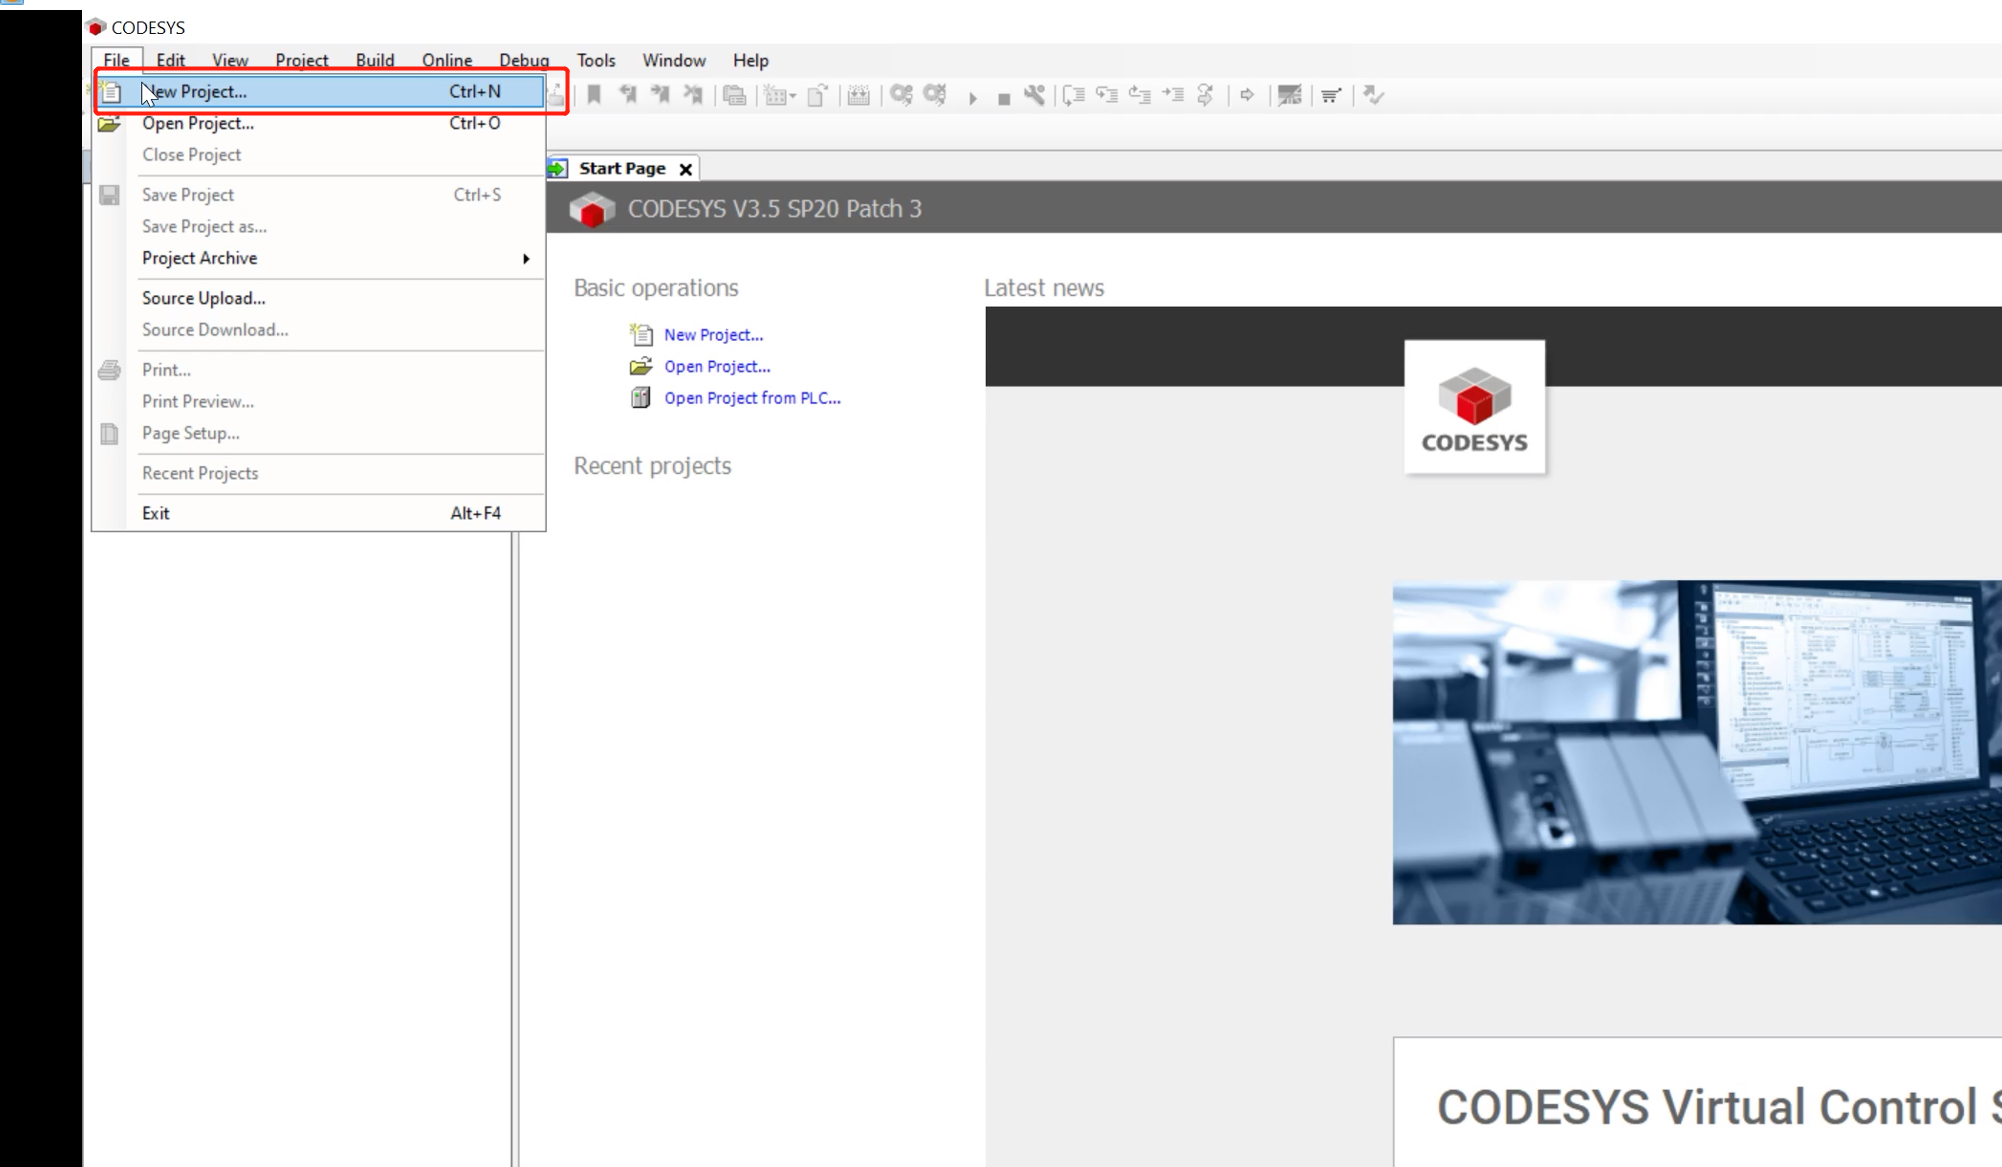Screen dimensions: 2002x1167
Task: Click the wrench tools toolbar icon
Action: pos(1035,95)
